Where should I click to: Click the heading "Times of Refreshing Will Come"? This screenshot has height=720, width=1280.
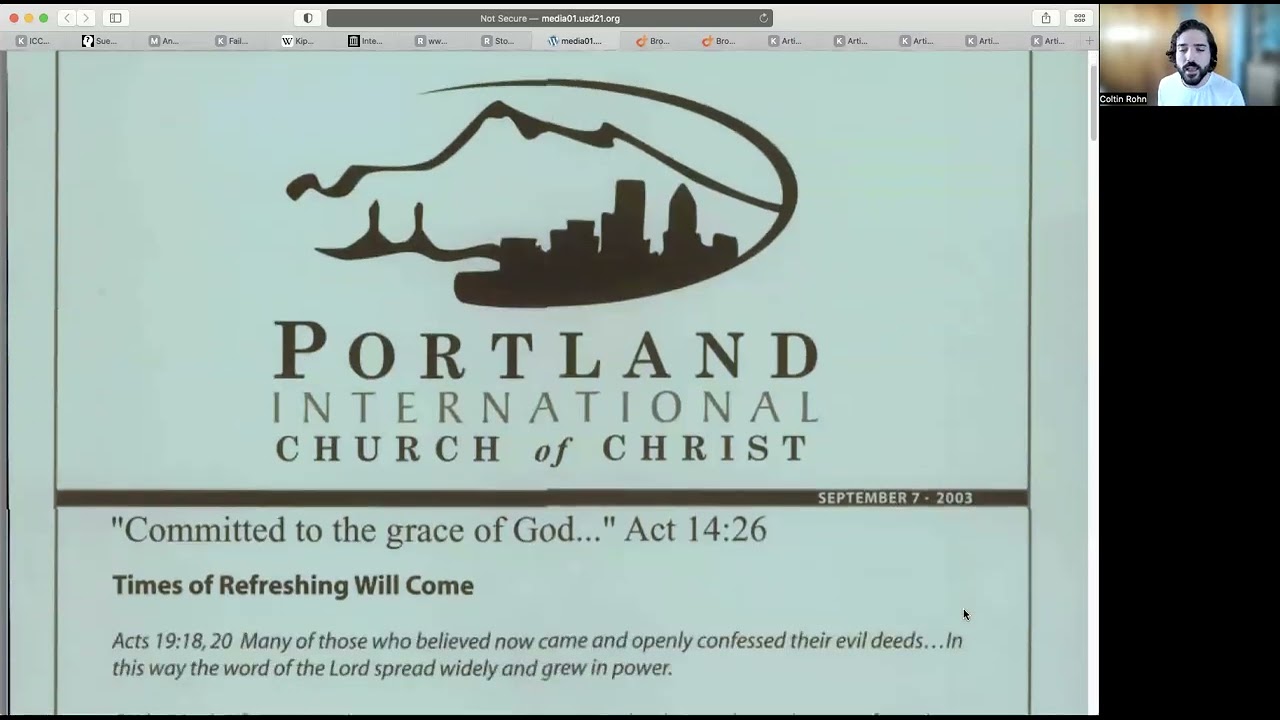[293, 585]
